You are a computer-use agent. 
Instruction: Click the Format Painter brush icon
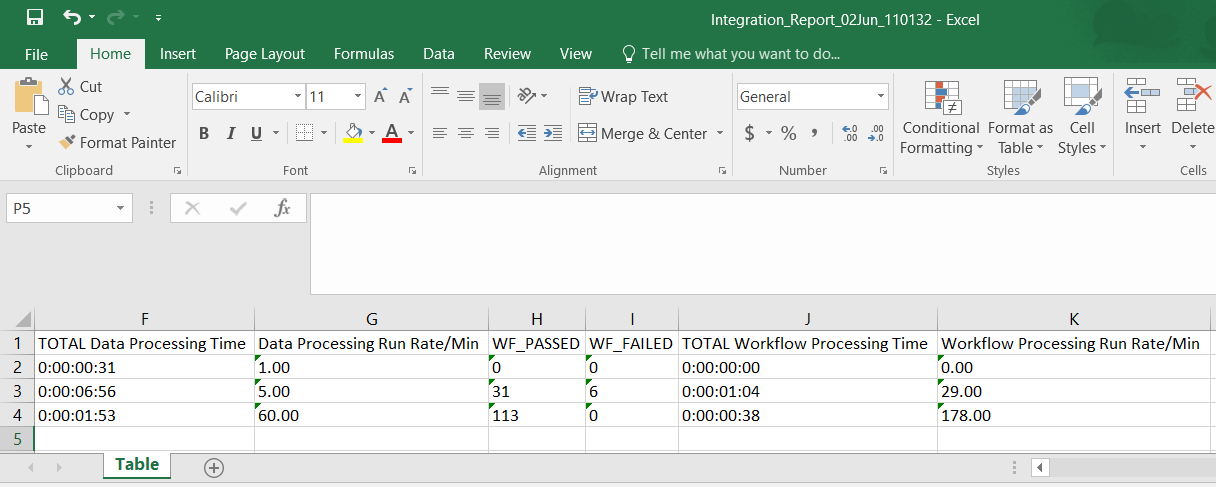(x=67, y=143)
